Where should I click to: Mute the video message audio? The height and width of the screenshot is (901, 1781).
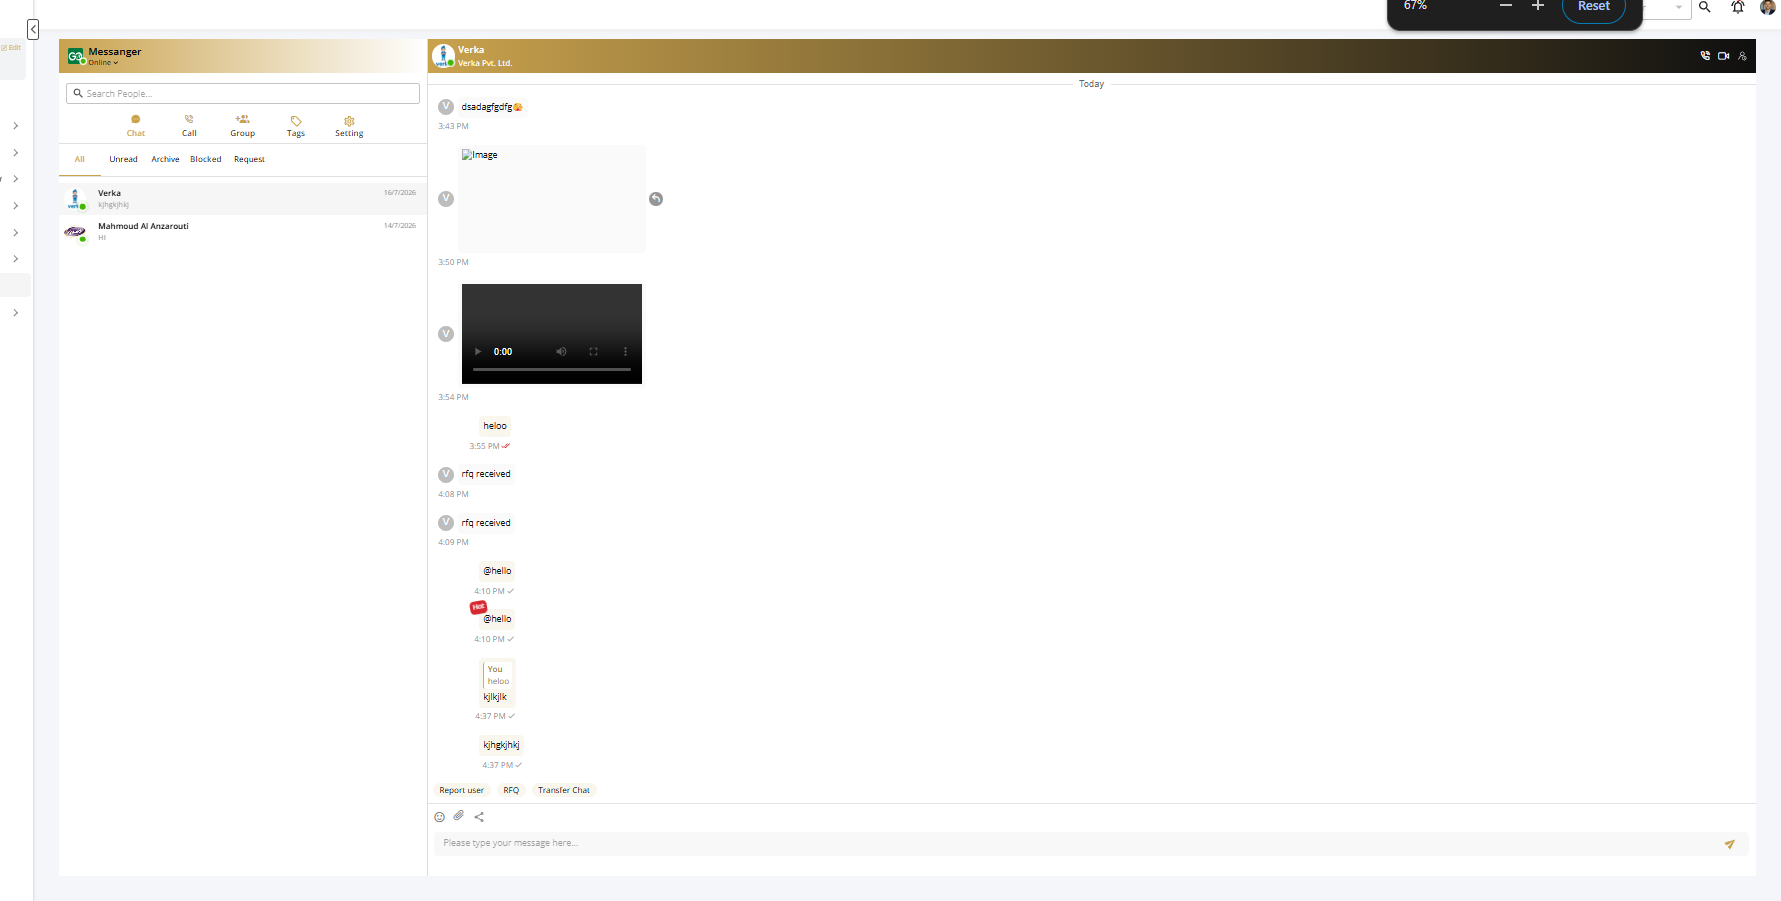pos(561,351)
